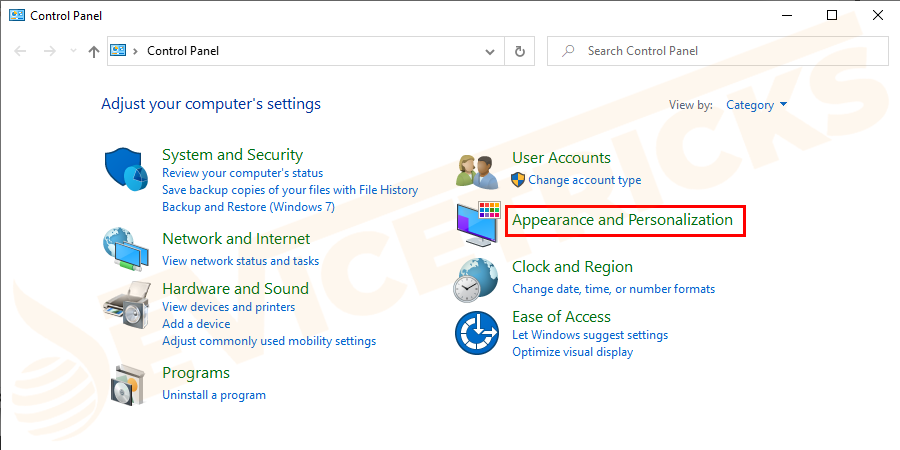Viewport: 900px width, 450px height.
Task: Open the System and Security shield icon
Action: pyautogui.click(x=127, y=169)
